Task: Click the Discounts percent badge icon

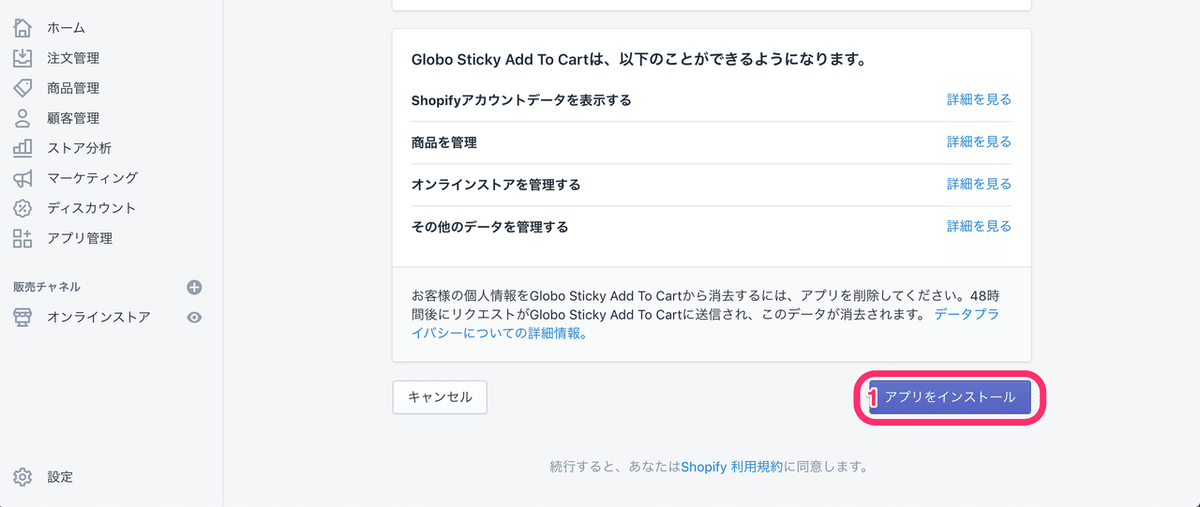Action: pyautogui.click(x=22, y=208)
